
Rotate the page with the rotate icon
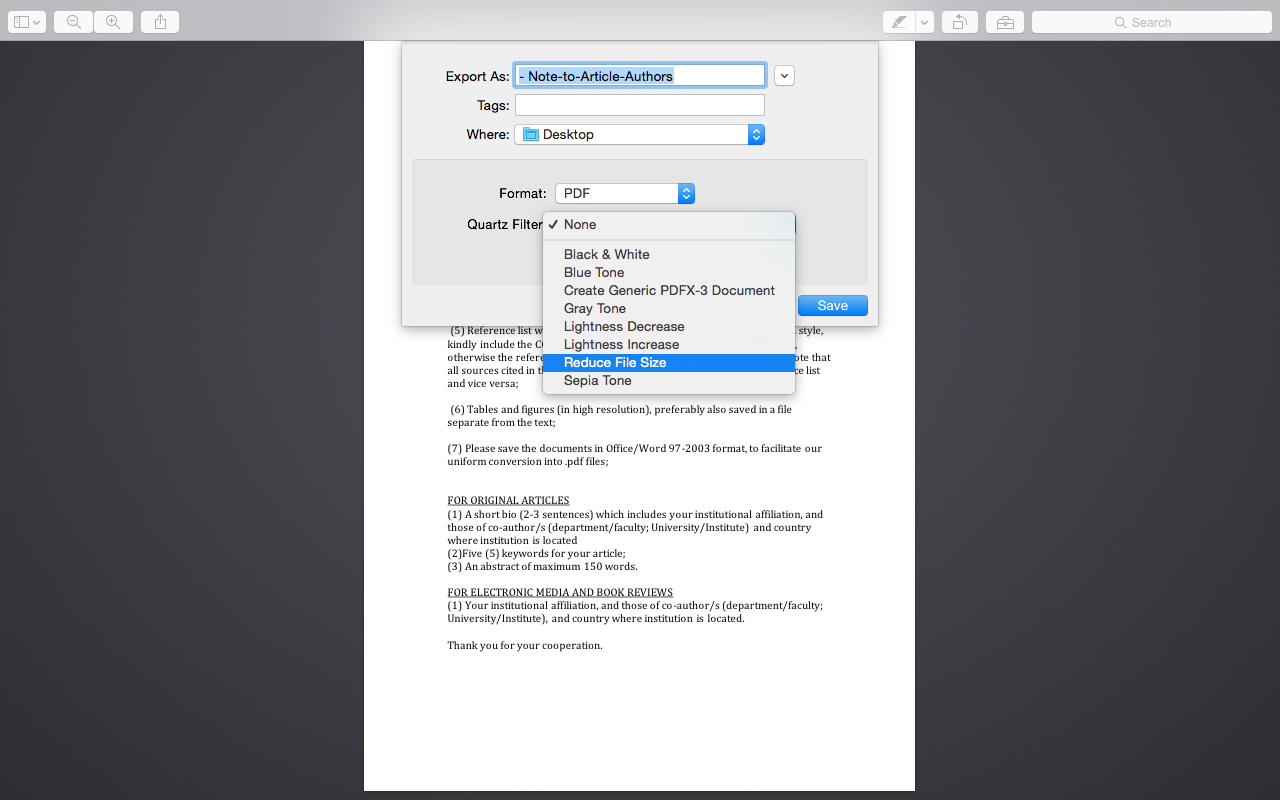pos(959,22)
